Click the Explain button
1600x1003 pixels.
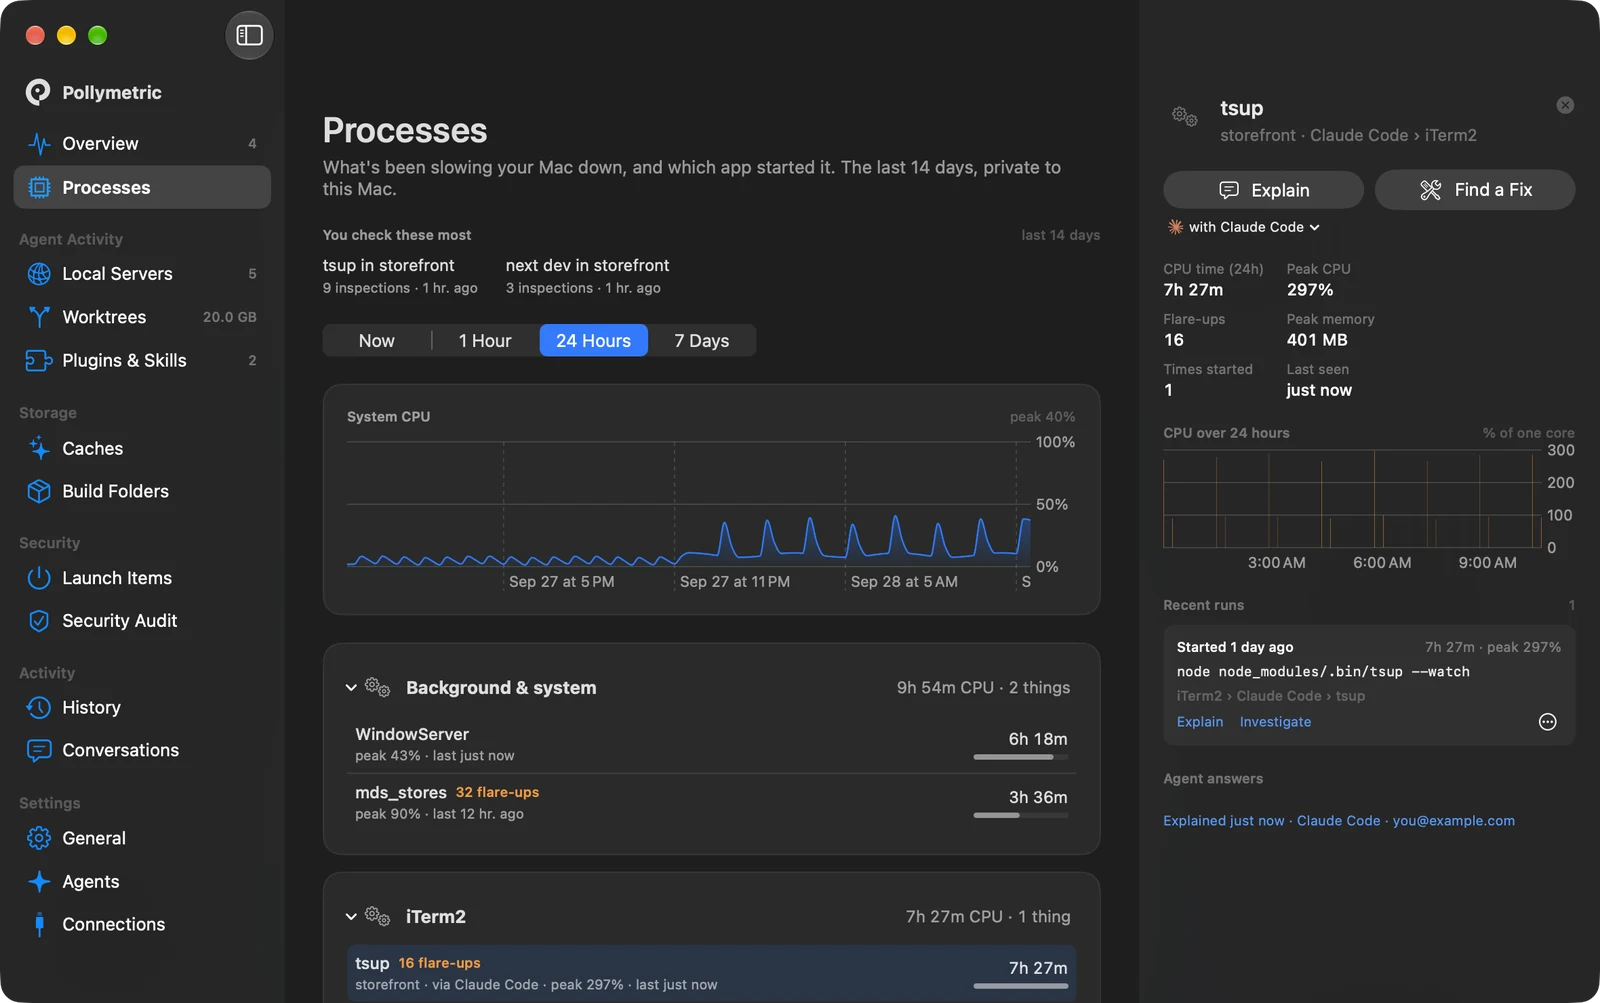point(1263,190)
